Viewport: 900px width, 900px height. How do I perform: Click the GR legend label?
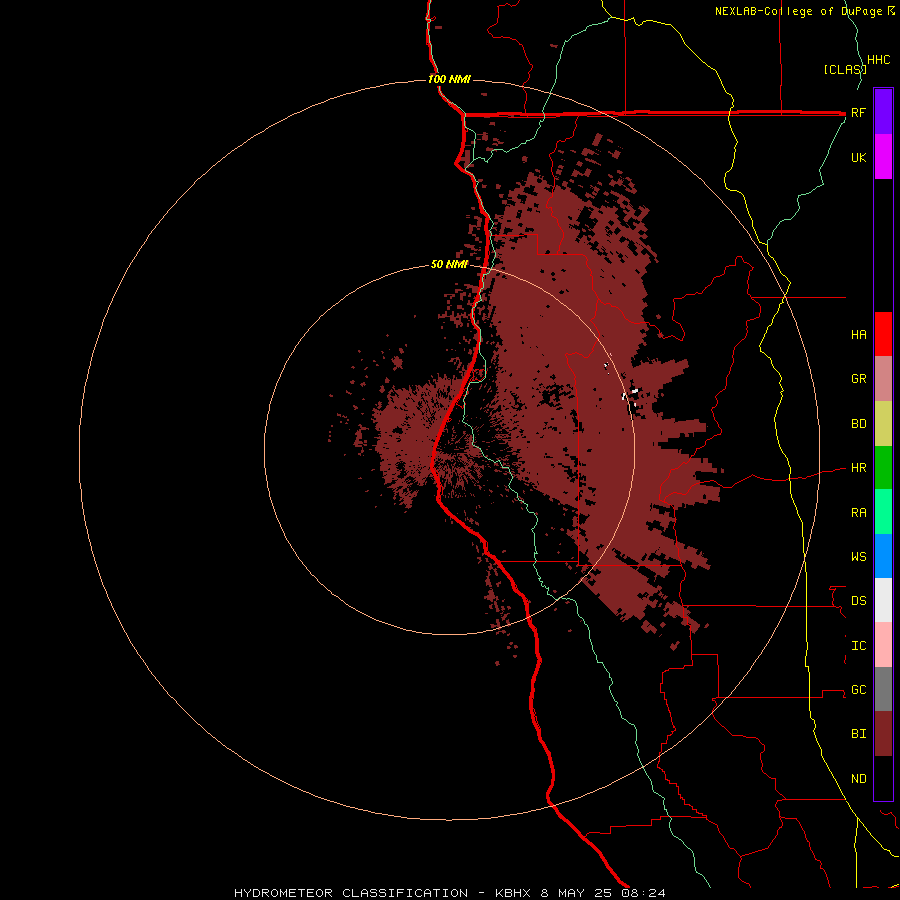[x=858, y=379]
